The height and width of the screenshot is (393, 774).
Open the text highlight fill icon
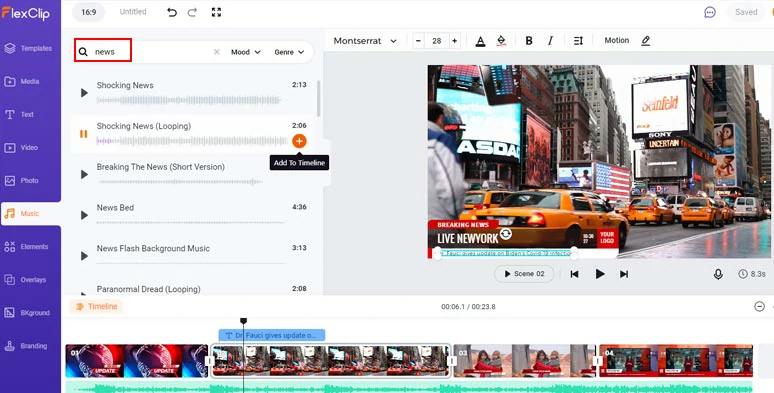coord(502,41)
